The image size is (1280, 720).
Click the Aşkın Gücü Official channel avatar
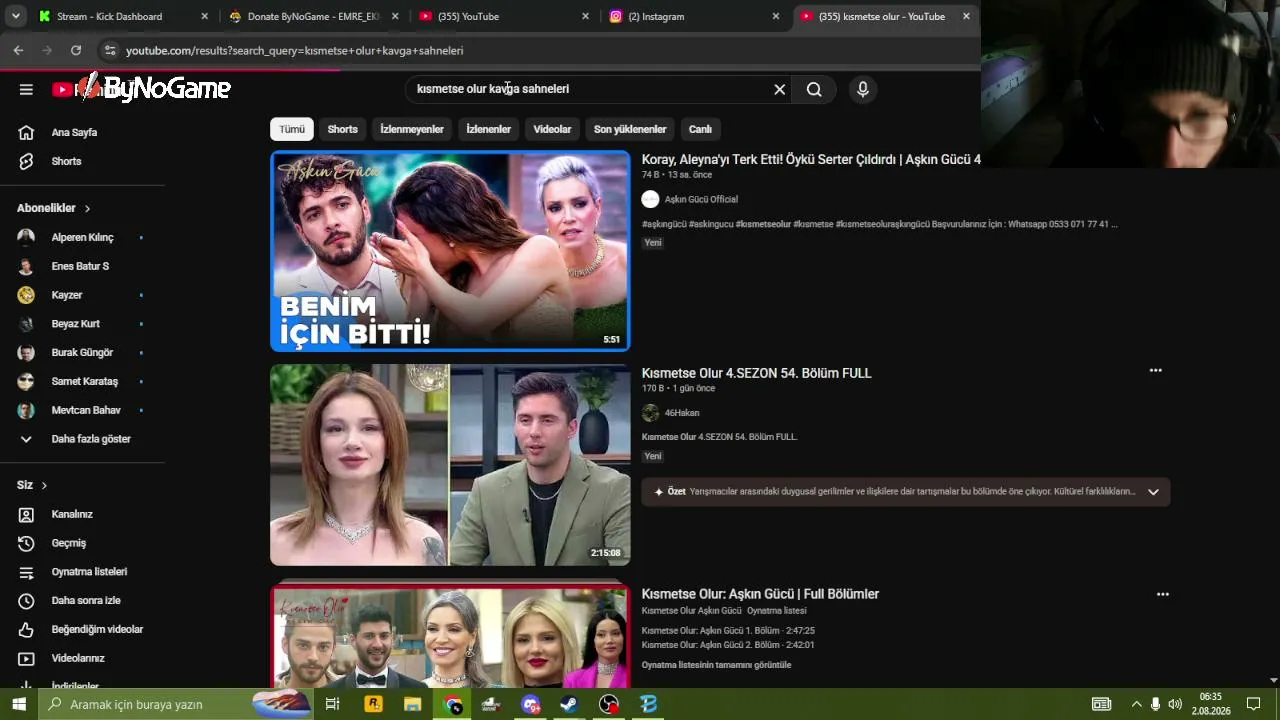(650, 199)
